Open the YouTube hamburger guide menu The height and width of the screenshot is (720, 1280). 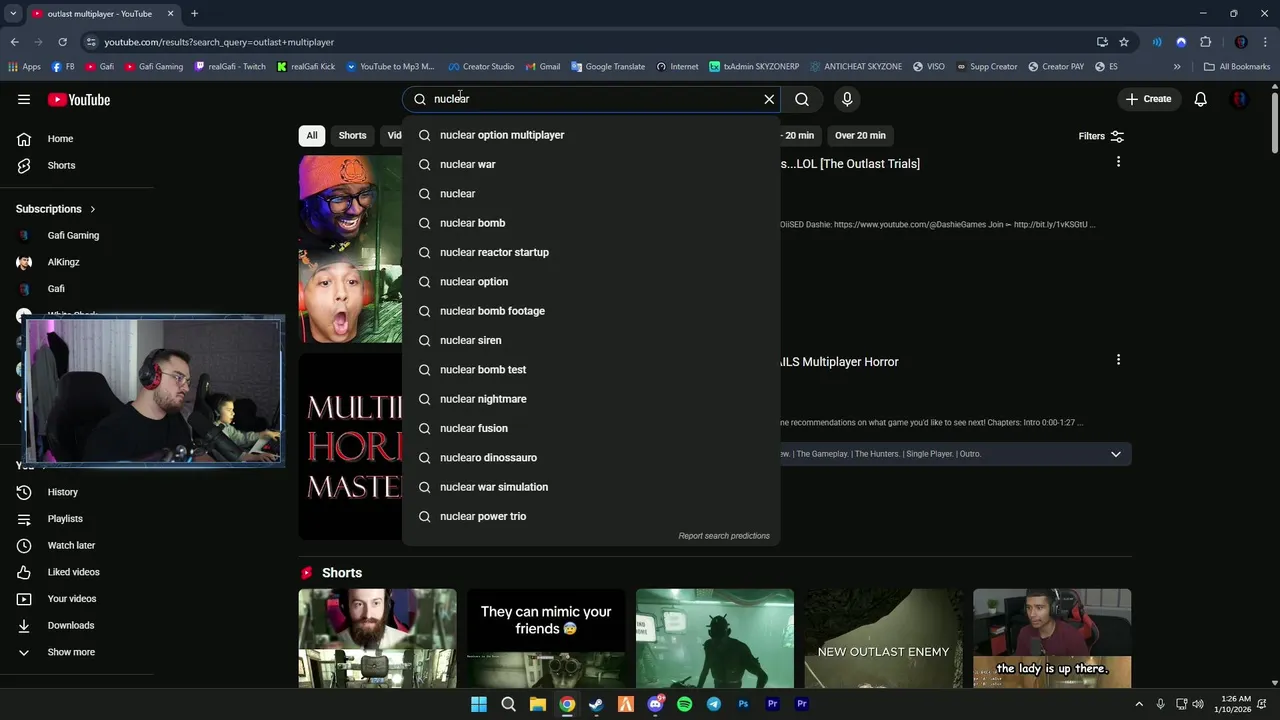(x=24, y=99)
